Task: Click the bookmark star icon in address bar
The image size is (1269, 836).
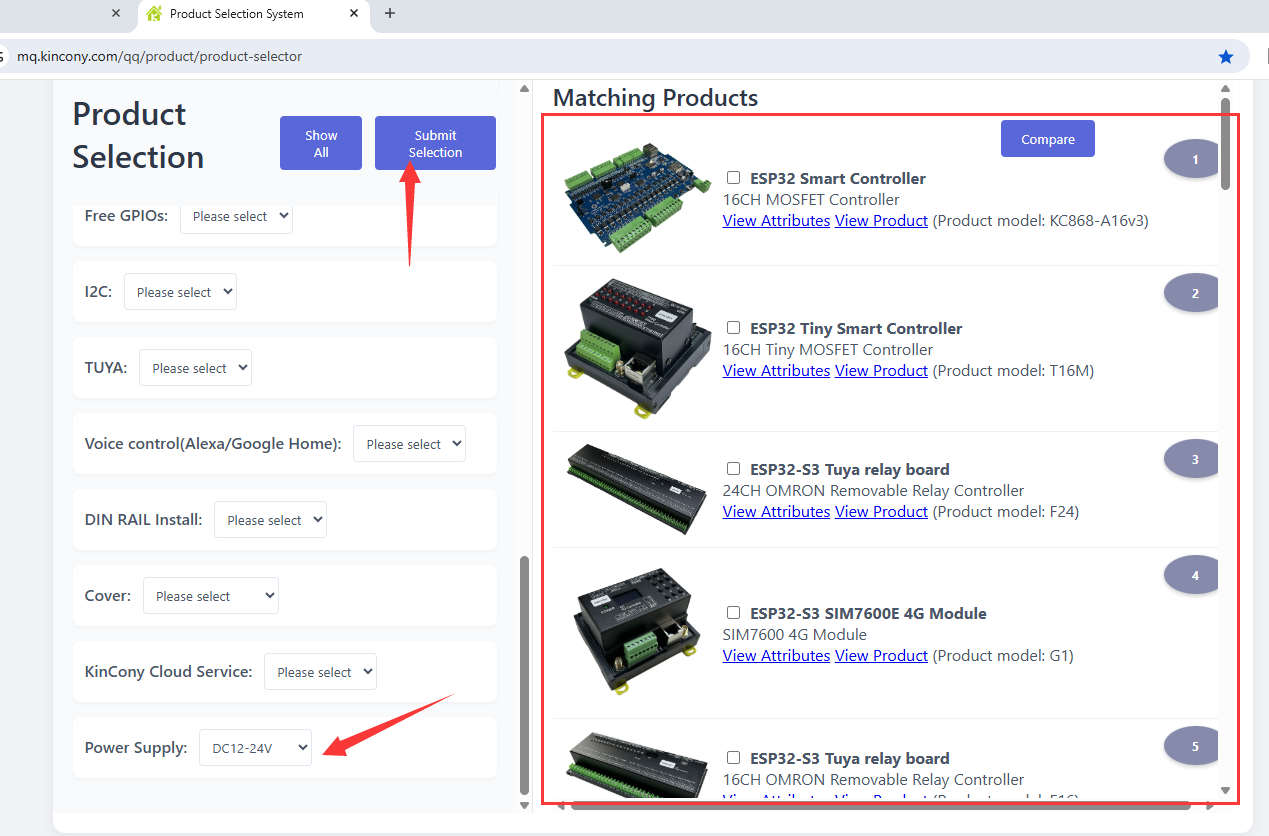Action: [x=1226, y=57]
